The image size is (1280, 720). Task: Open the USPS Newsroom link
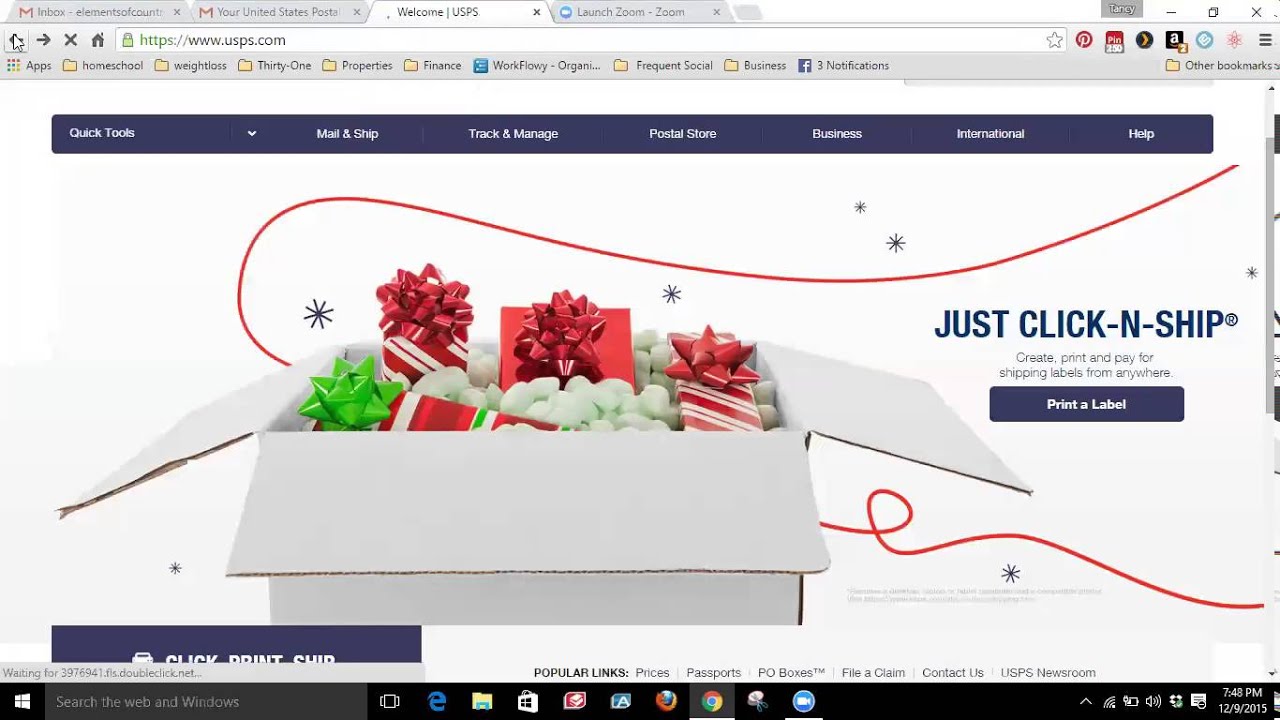[1048, 673]
